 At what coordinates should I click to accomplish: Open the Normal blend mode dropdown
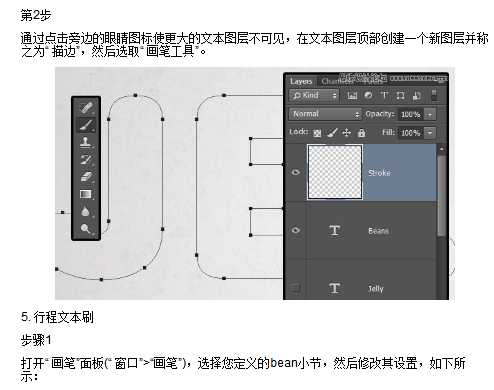(325, 114)
